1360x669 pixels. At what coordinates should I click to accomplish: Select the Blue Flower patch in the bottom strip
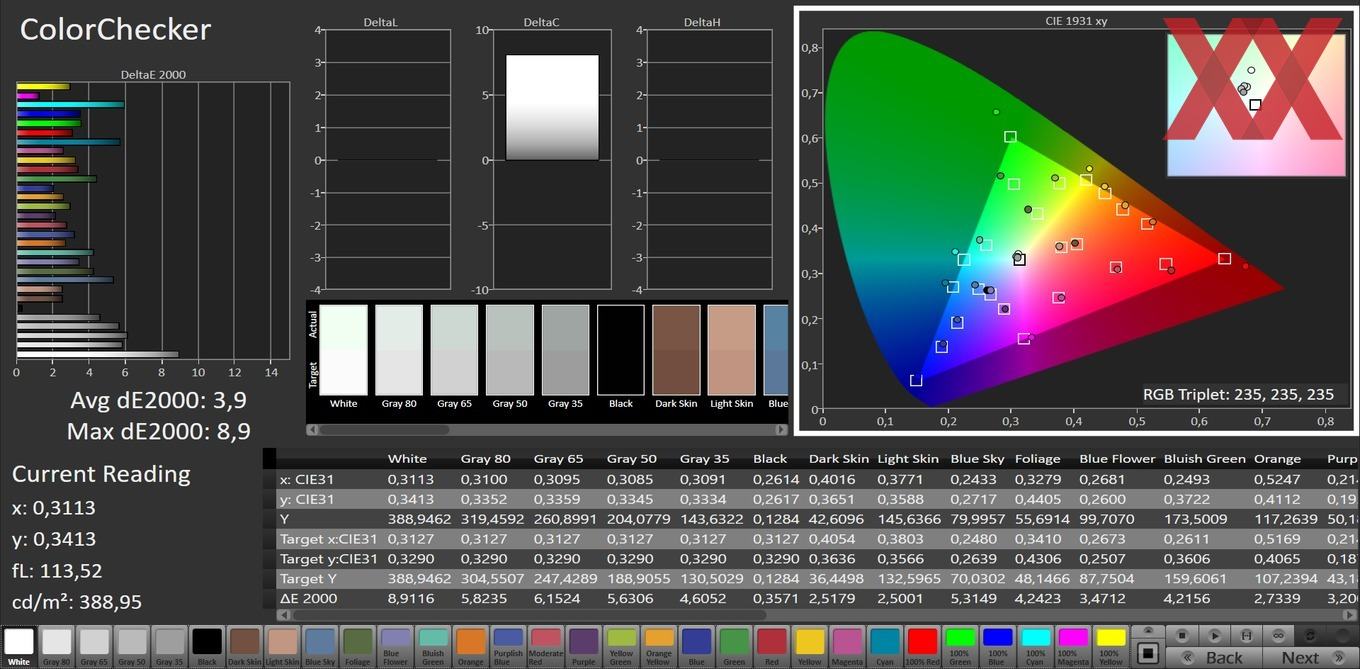click(x=395, y=646)
